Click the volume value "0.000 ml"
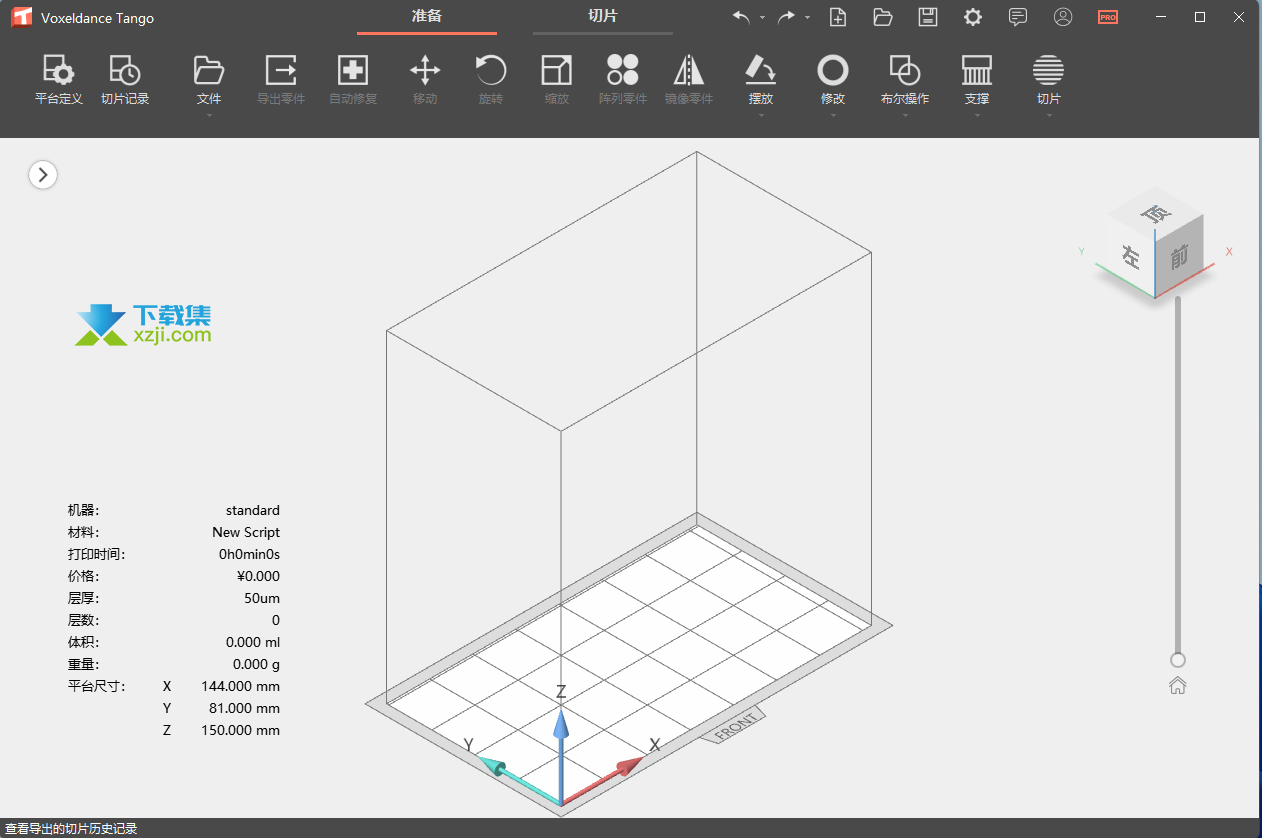This screenshot has height=838, width=1262. click(x=253, y=642)
